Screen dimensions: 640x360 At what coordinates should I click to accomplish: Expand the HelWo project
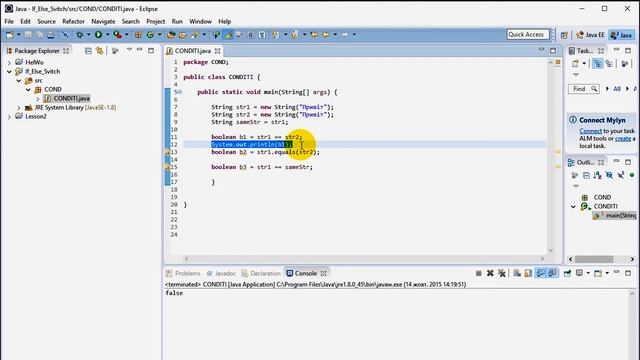tap(9, 62)
